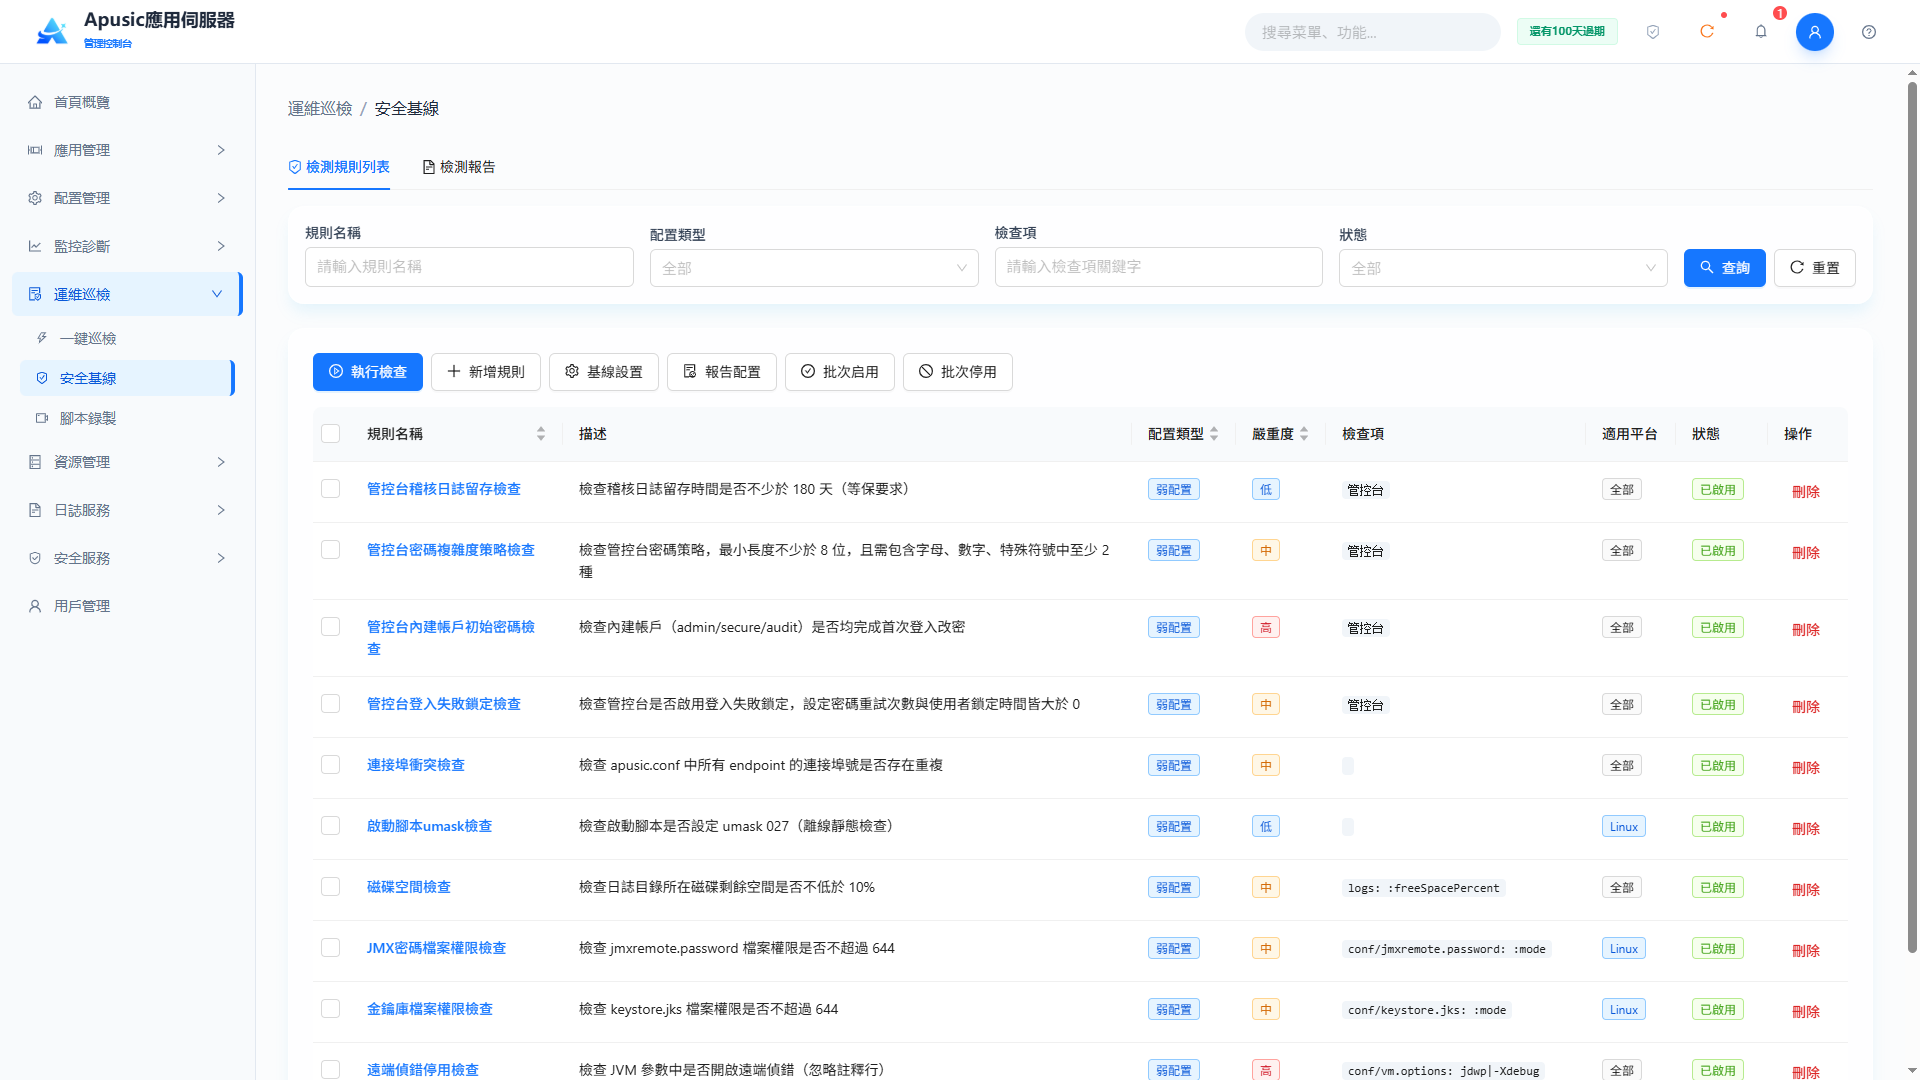Expand the 安全服務 menu chevron

[221, 558]
